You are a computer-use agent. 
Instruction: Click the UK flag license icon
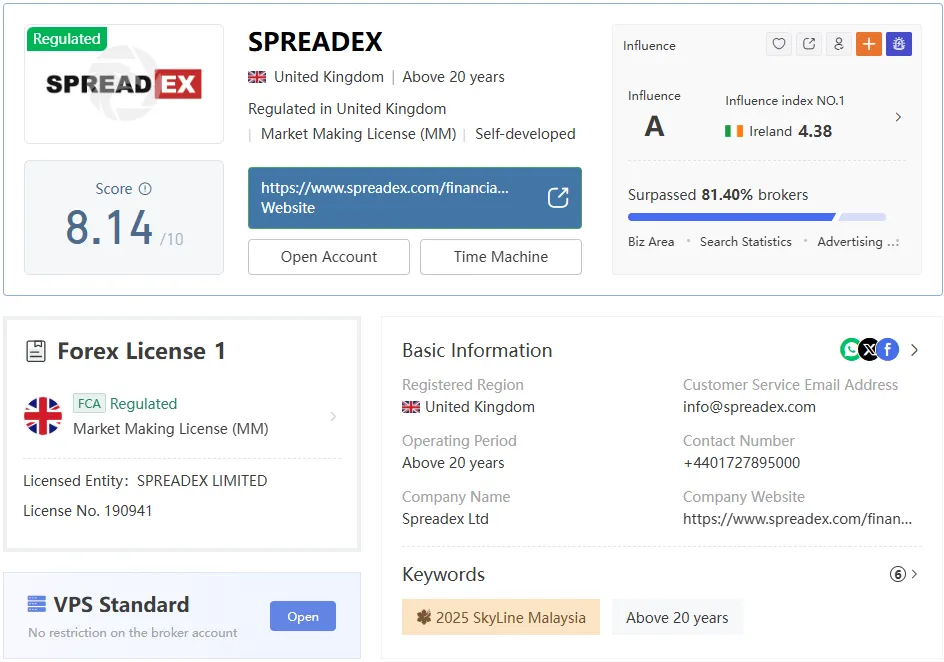tap(43, 416)
